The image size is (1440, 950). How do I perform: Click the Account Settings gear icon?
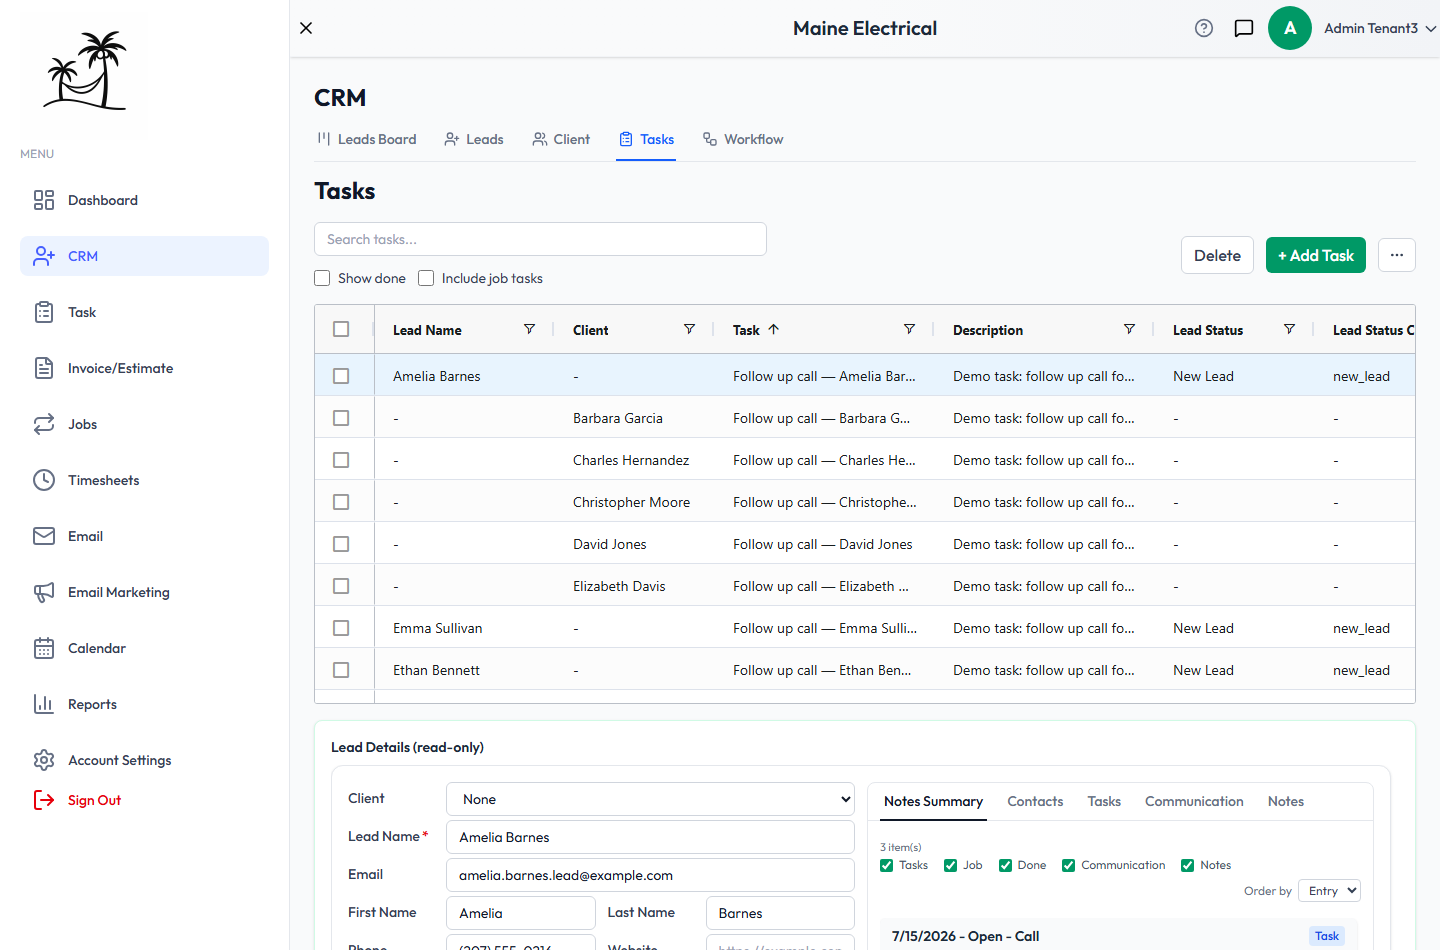point(44,760)
